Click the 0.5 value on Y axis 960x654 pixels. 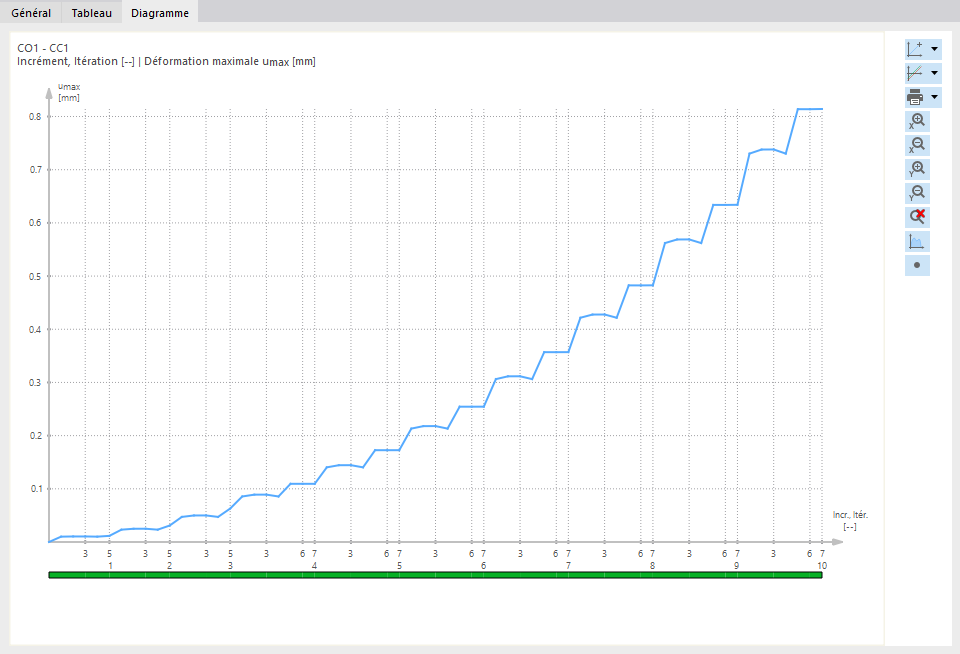[36, 276]
